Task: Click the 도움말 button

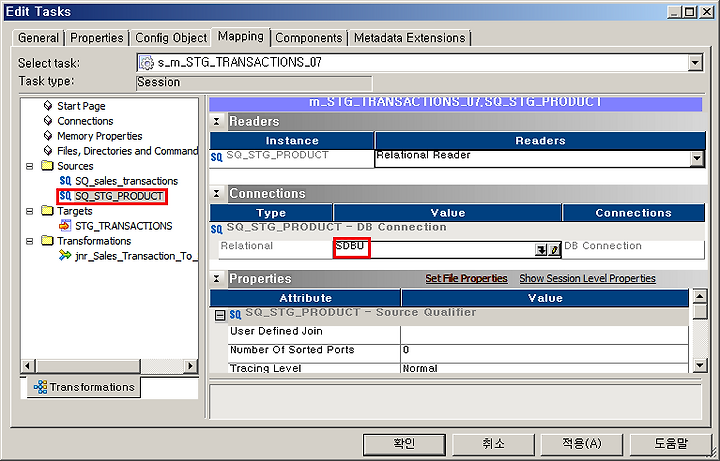Action: point(671,444)
